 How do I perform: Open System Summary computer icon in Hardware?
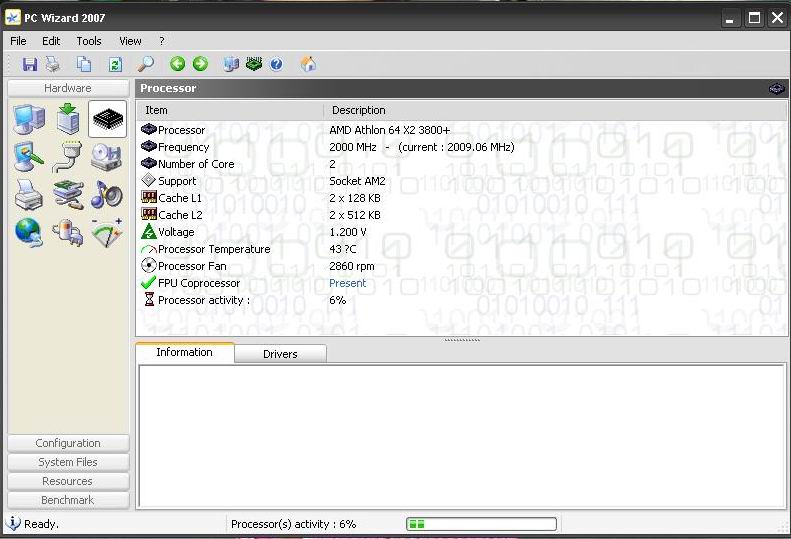pos(29,119)
